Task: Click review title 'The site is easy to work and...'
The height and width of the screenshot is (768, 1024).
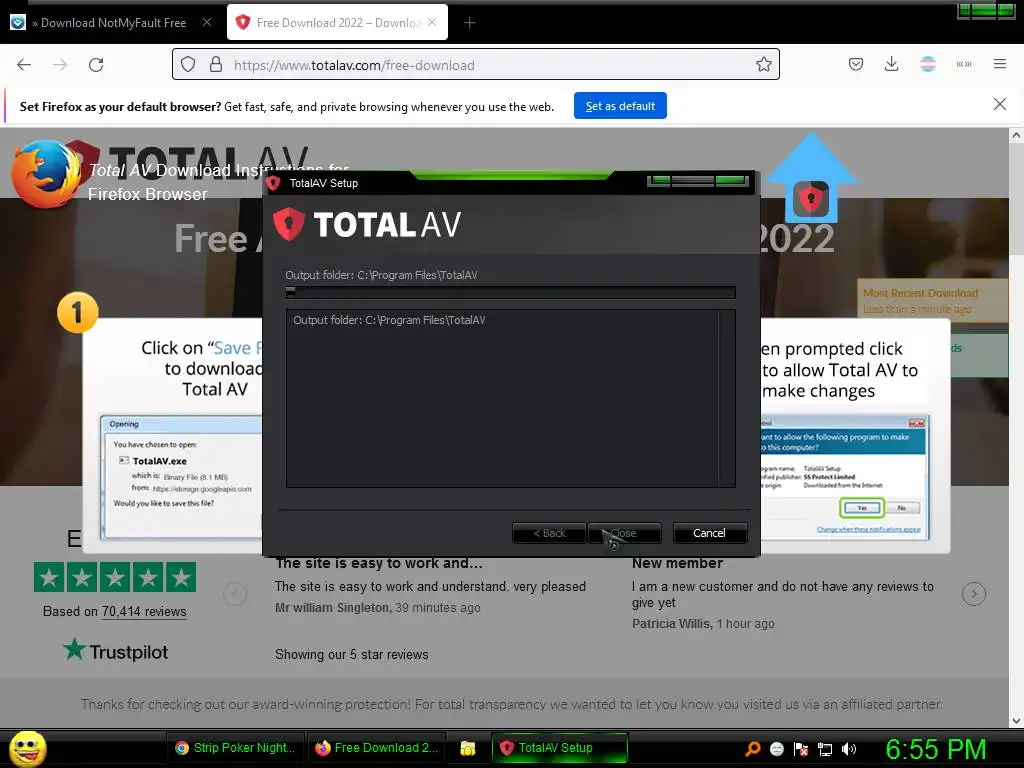Action: (x=379, y=563)
